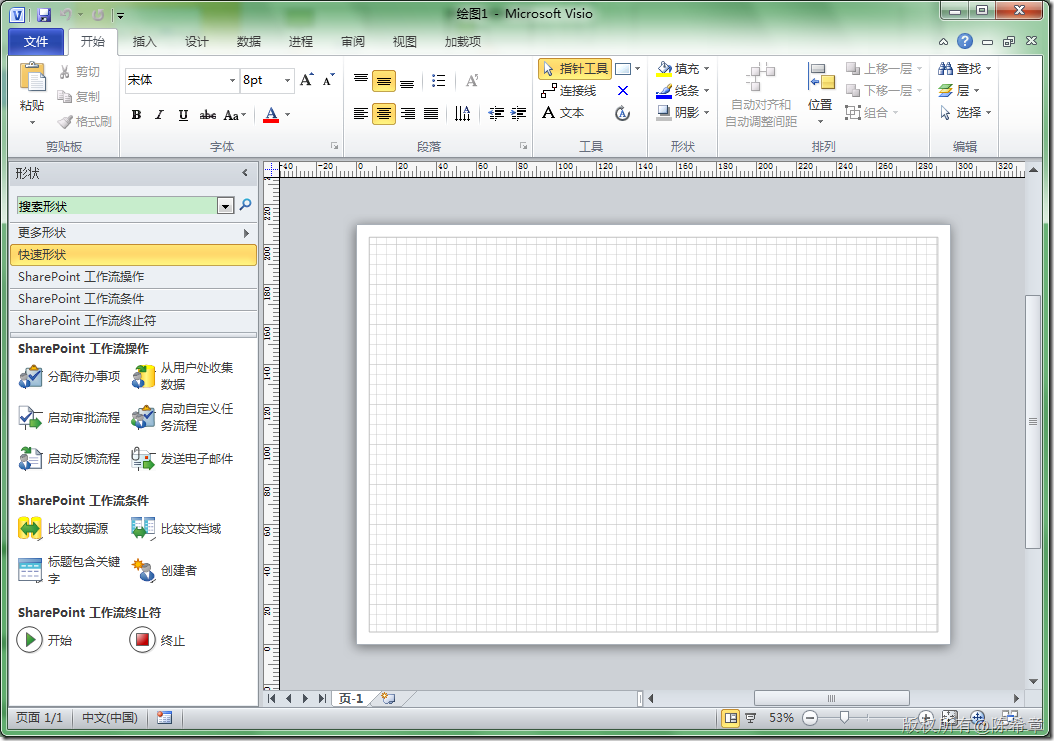
Task: Click the increase indent icon
Action: [x=518, y=114]
